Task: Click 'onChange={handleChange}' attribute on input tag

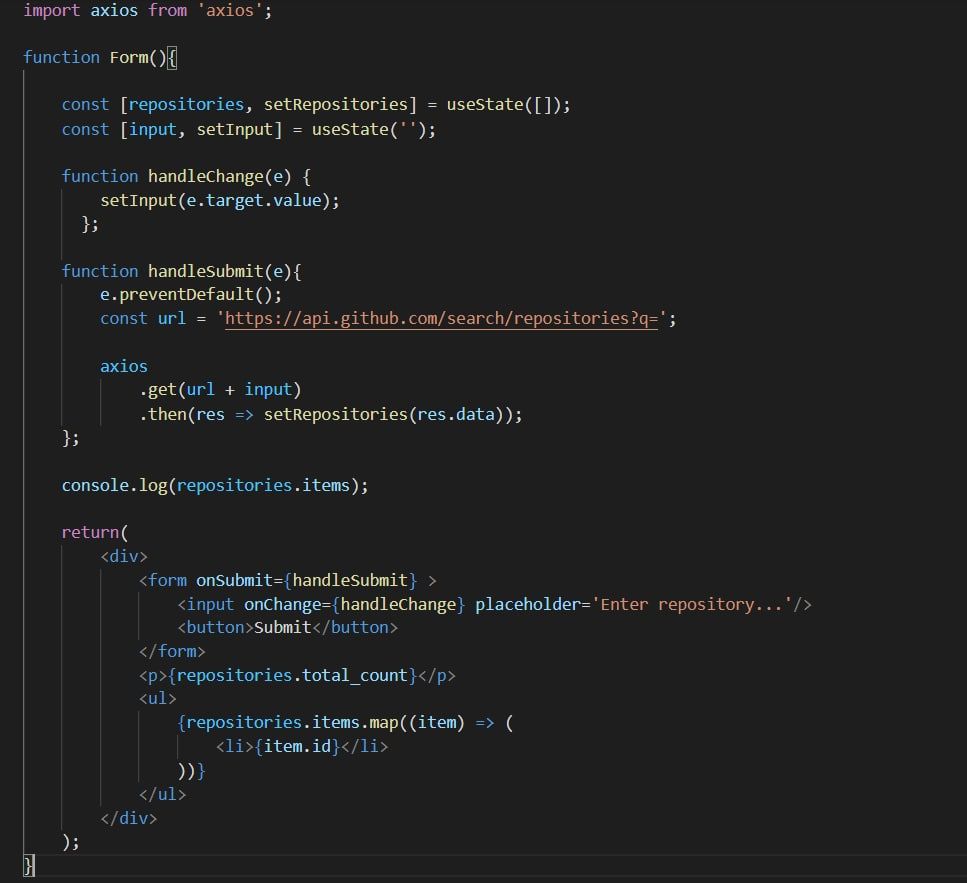Action: click(355, 604)
